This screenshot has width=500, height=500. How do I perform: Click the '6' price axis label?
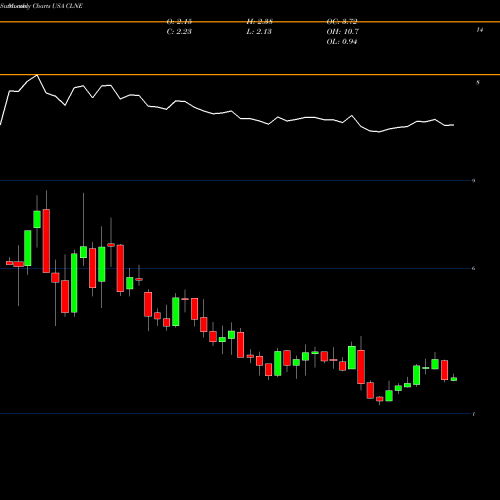click(473, 268)
